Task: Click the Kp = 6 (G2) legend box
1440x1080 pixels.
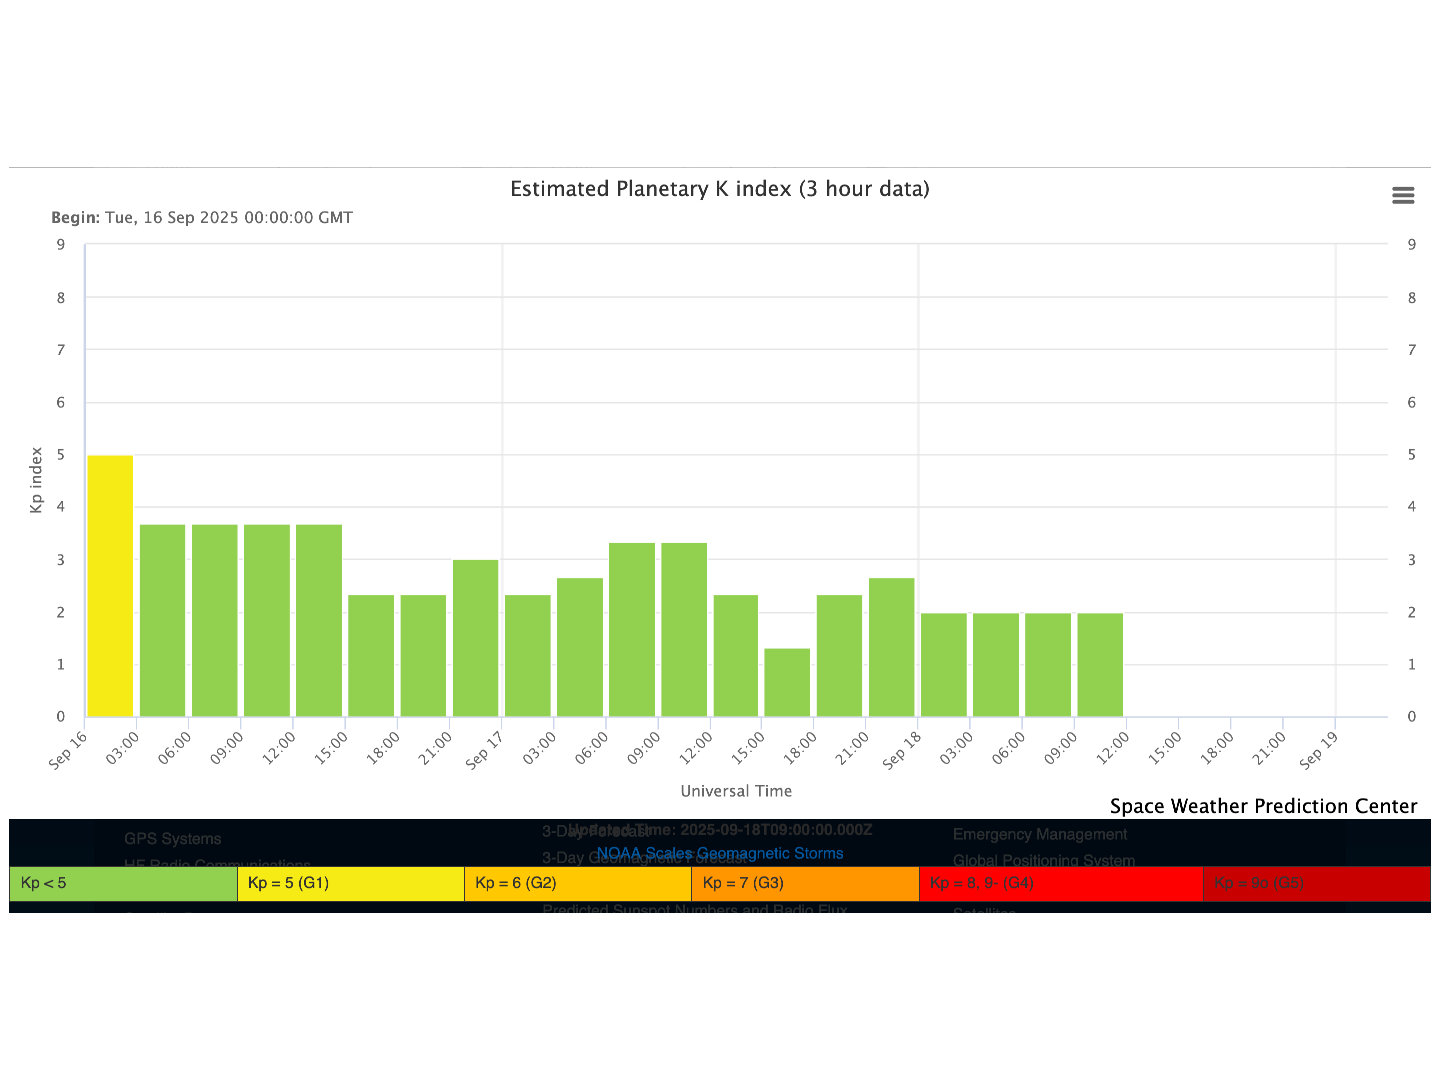Action: pos(577,884)
